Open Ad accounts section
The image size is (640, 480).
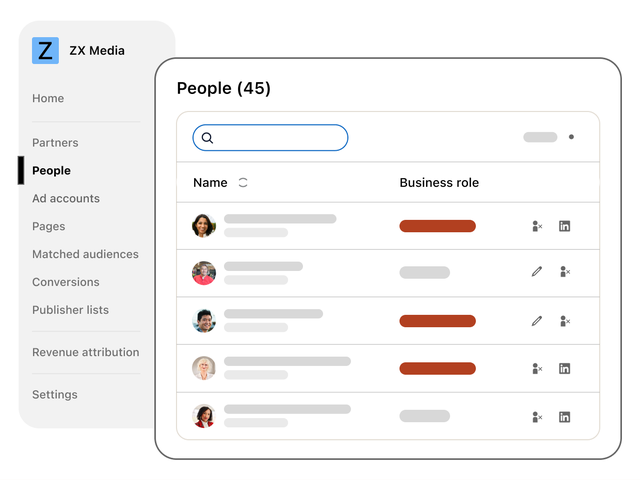click(x=66, y=198)
